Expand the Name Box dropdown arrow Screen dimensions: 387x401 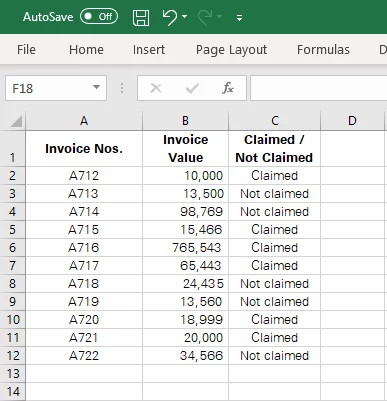pos(96,88)
